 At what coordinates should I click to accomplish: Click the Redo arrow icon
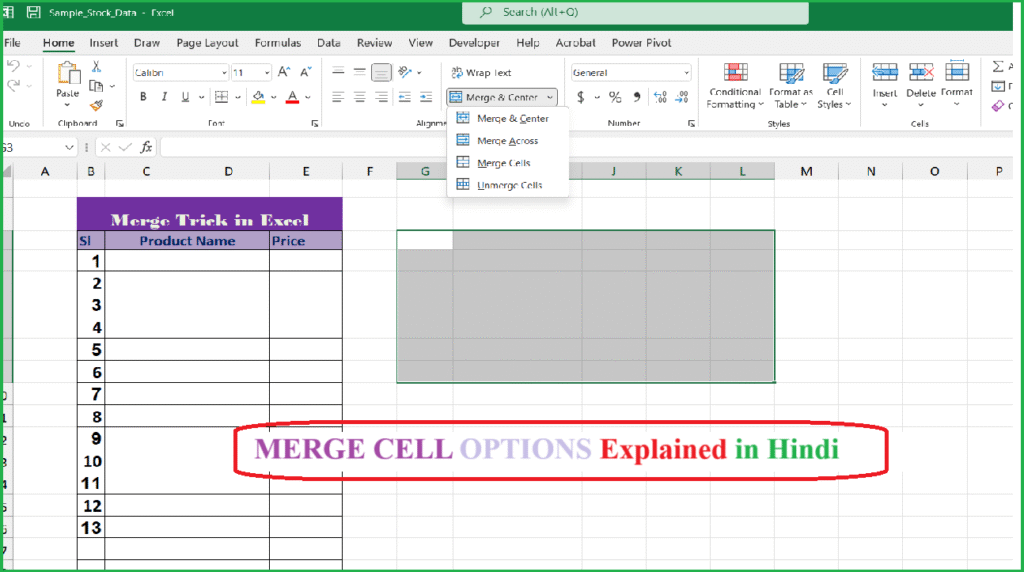tap(13, 86)
